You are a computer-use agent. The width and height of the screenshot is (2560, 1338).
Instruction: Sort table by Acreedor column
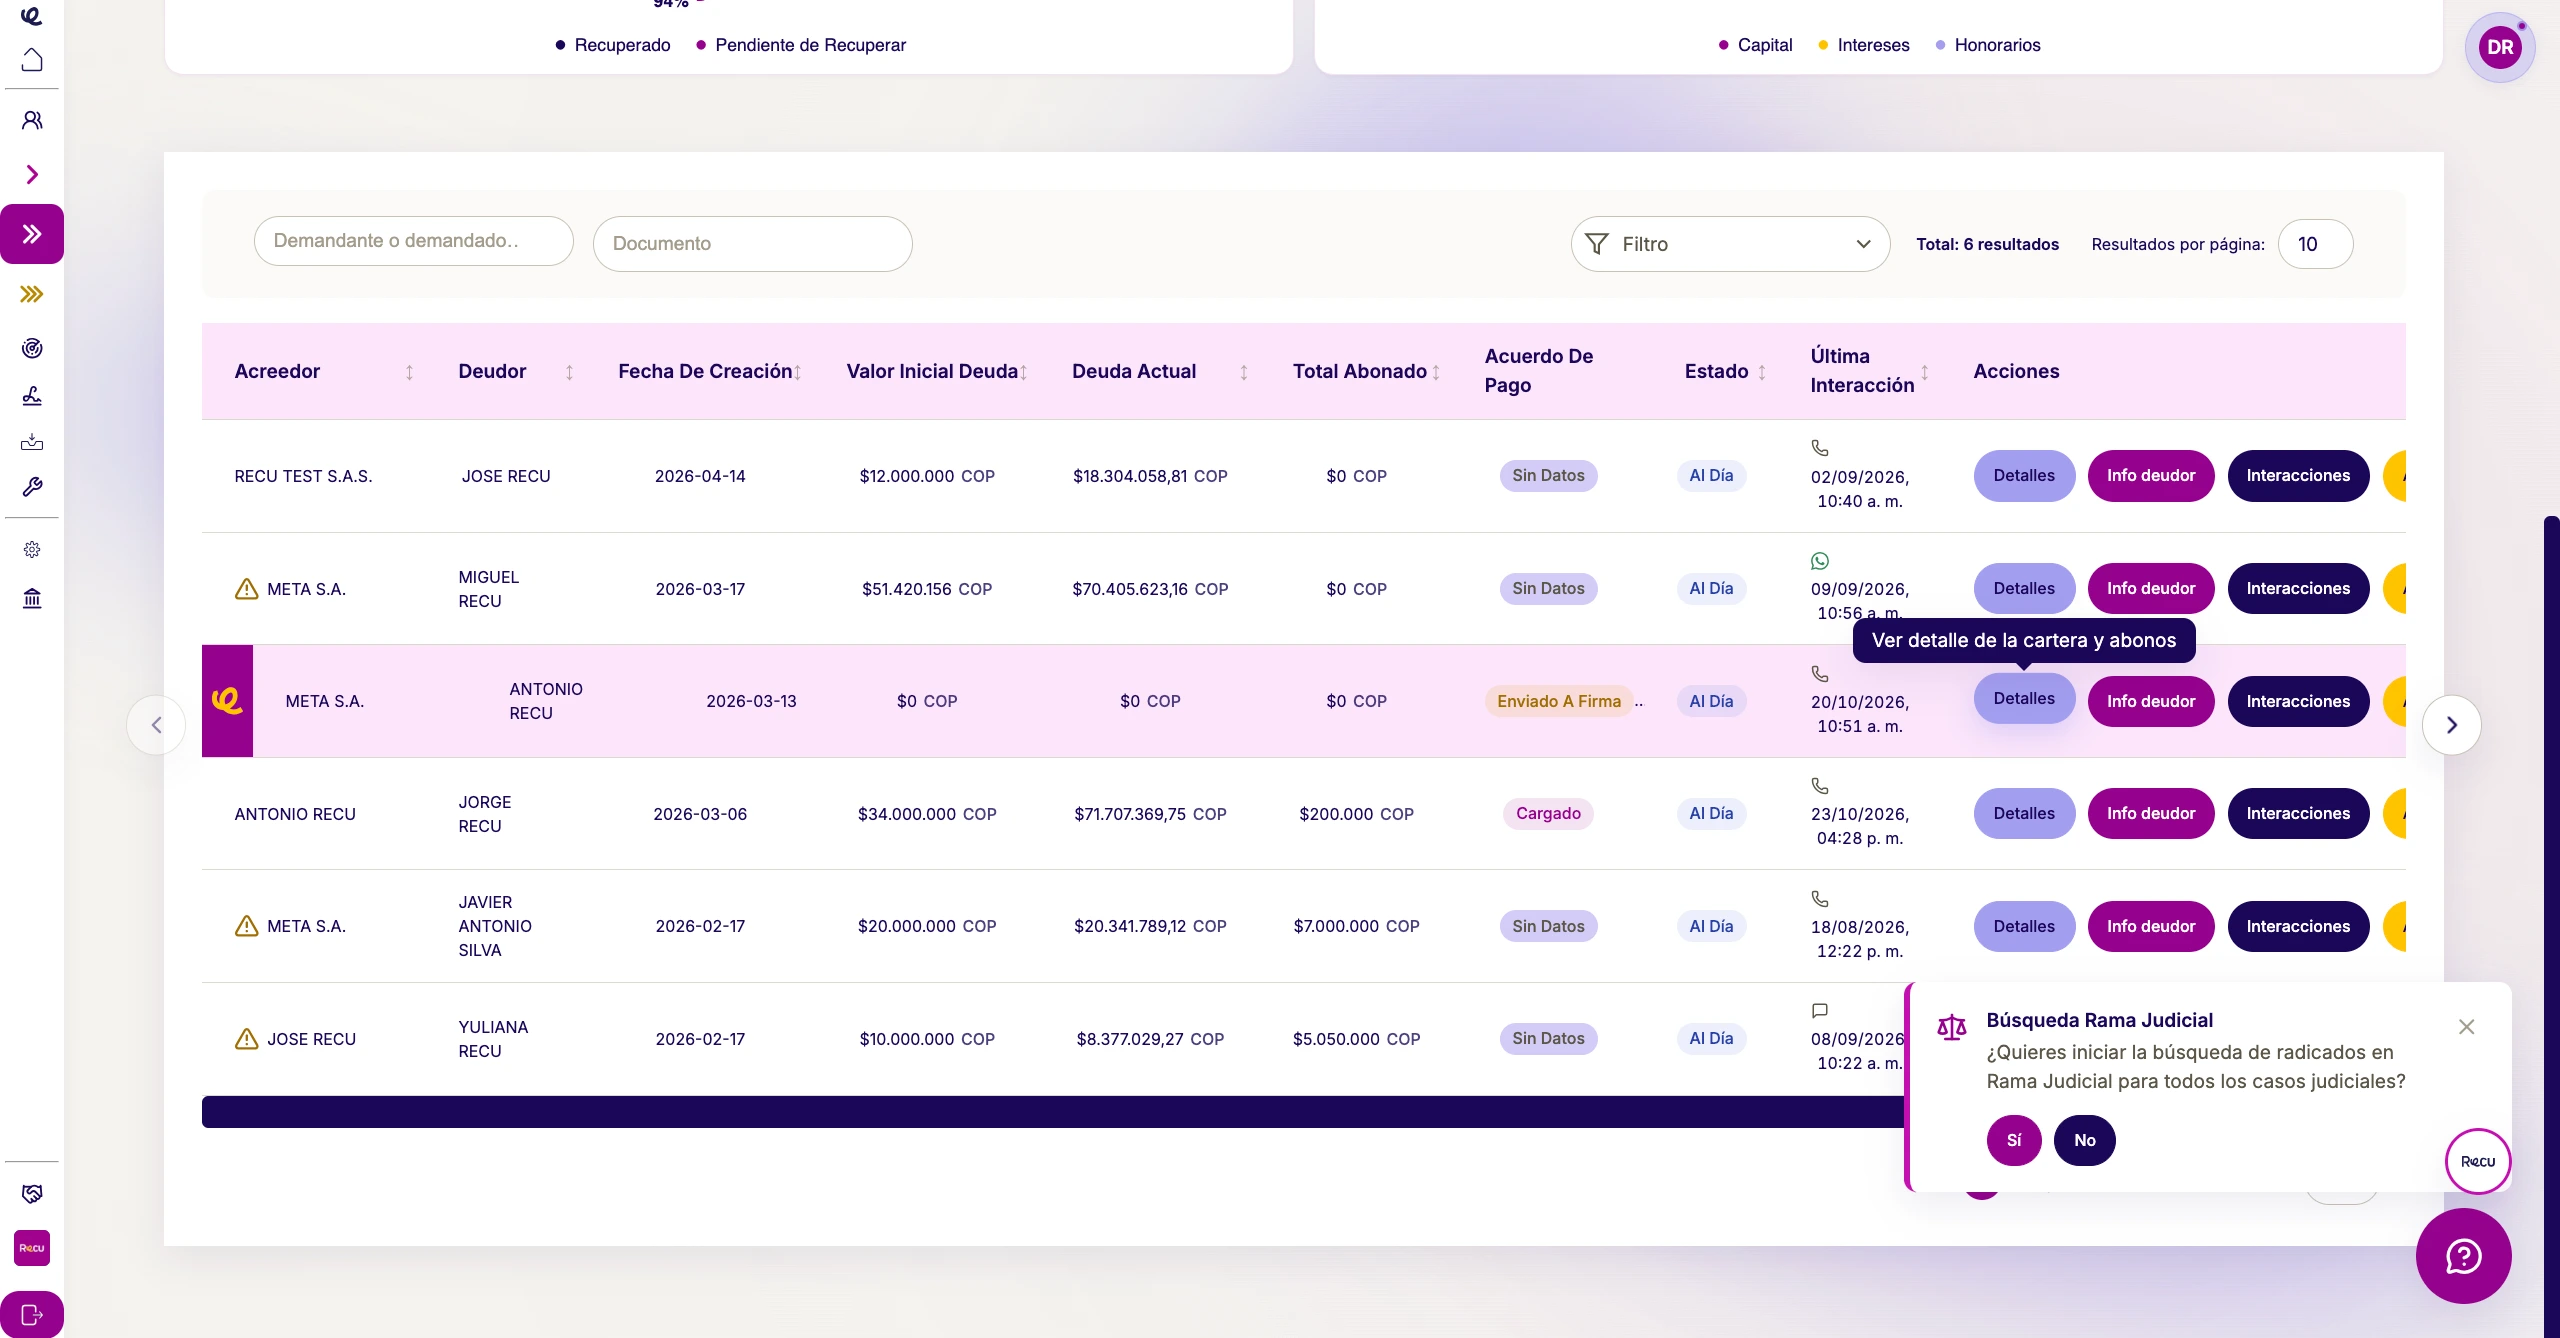(409, 372)
